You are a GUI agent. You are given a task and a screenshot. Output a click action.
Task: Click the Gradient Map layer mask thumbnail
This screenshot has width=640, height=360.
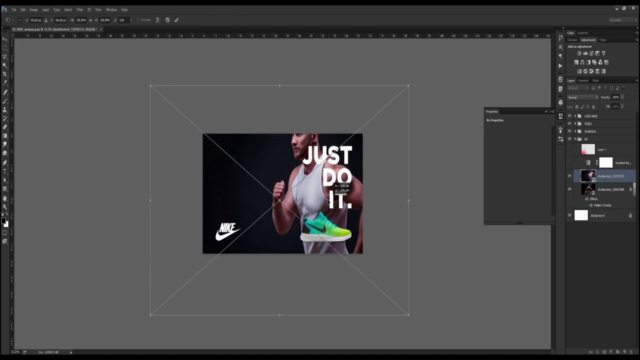(606, 162)
